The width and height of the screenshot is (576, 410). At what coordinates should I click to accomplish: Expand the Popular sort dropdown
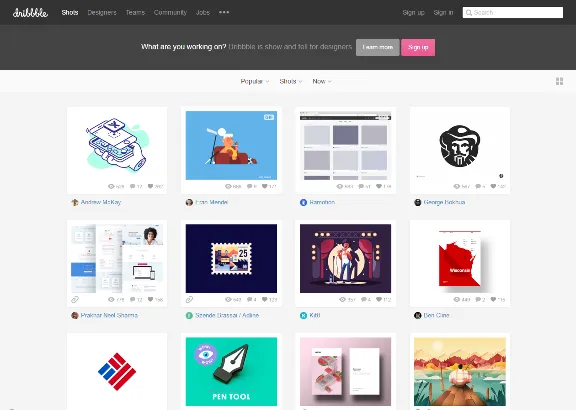pyautogui.click(x=255, y=81)
